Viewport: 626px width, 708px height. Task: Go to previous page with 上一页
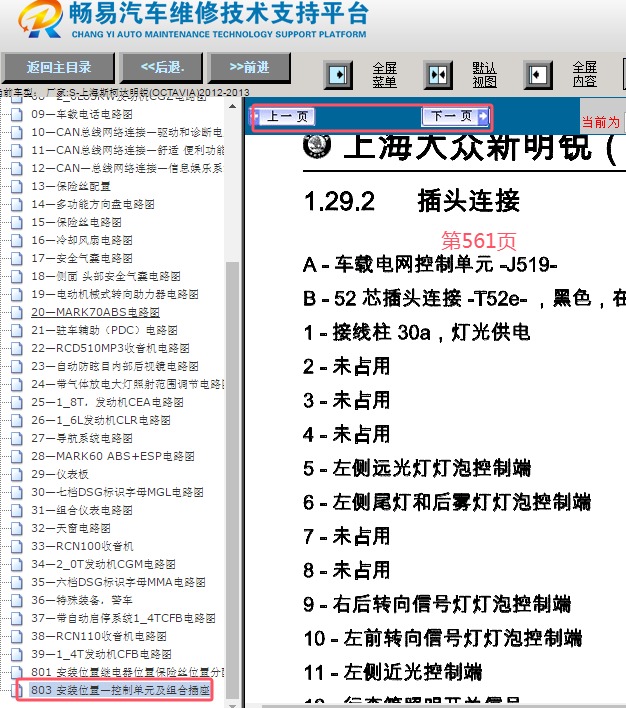(286, 116)
